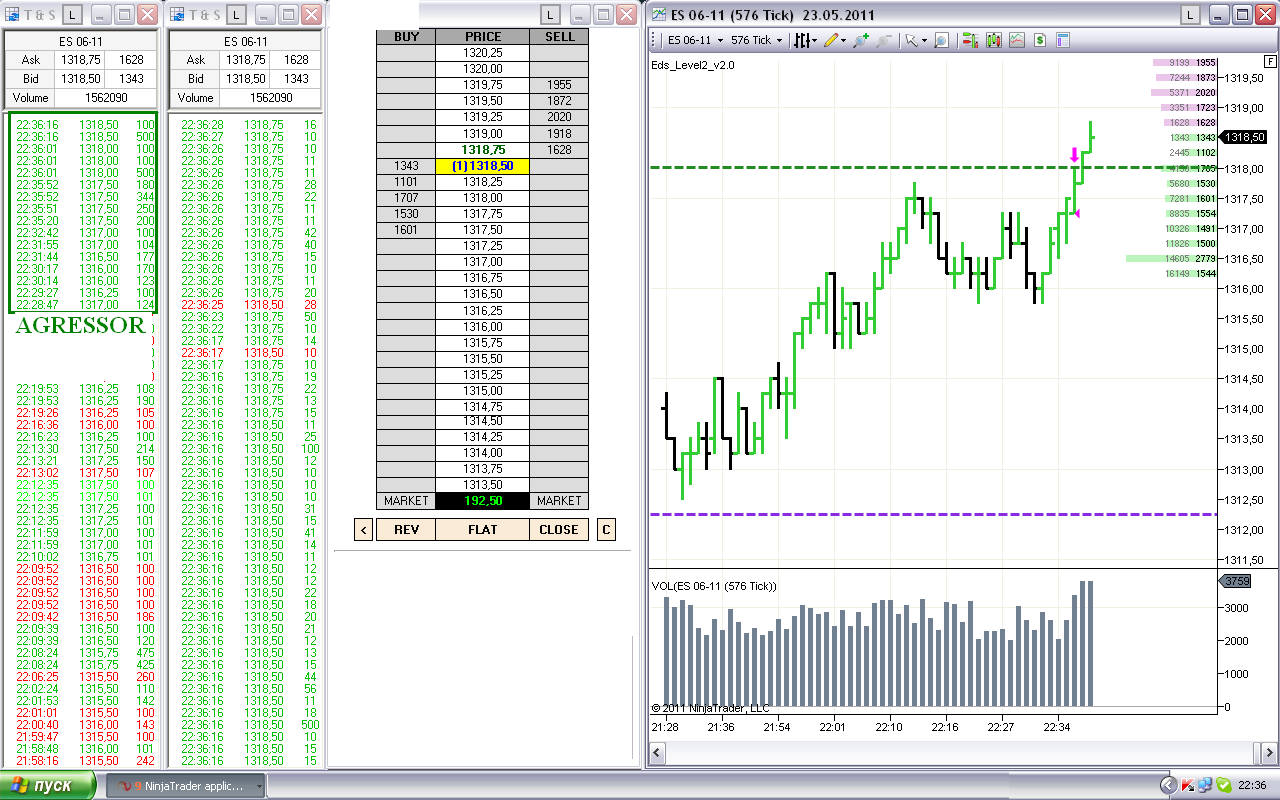Click the BUY column header
Viewport: 1280px width, 800px height.
[406, 36]
